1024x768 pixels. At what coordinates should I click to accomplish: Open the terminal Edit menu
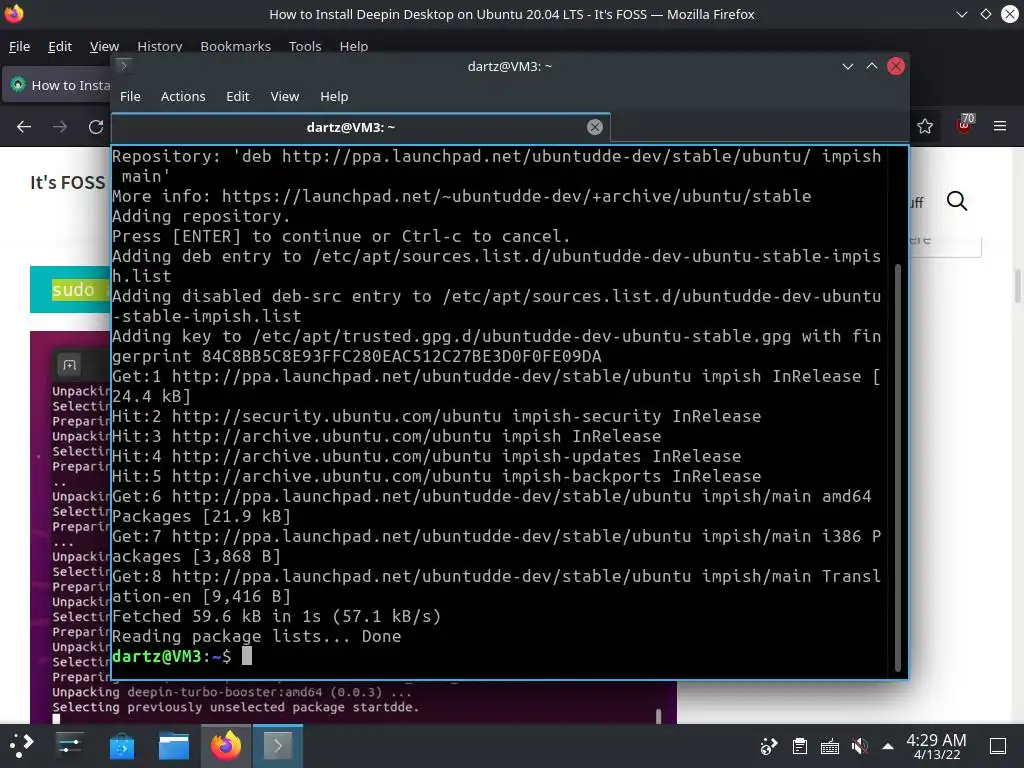point(238,97)
